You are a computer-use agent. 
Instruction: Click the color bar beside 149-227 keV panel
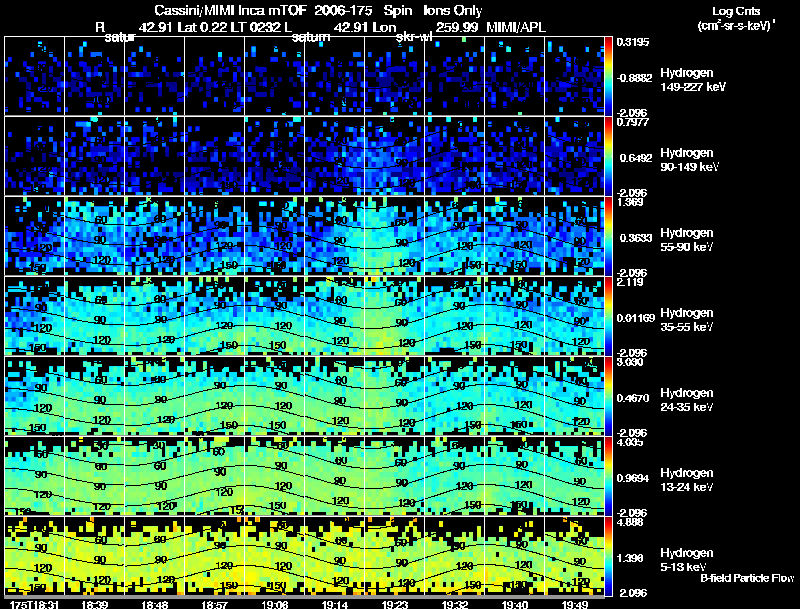(x=608, y=75)
